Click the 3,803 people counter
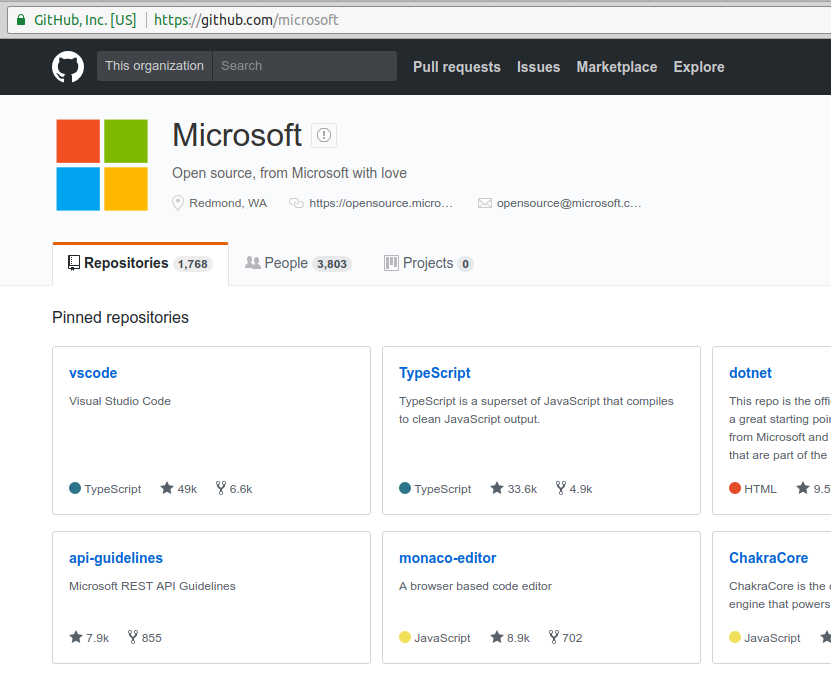This screenshot has width=831, height=682. 332,264
